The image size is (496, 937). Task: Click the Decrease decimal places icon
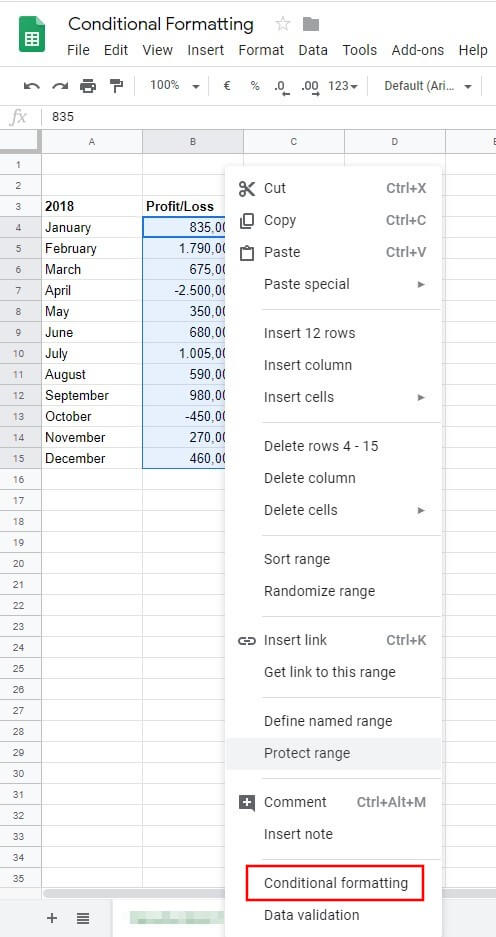281,87
